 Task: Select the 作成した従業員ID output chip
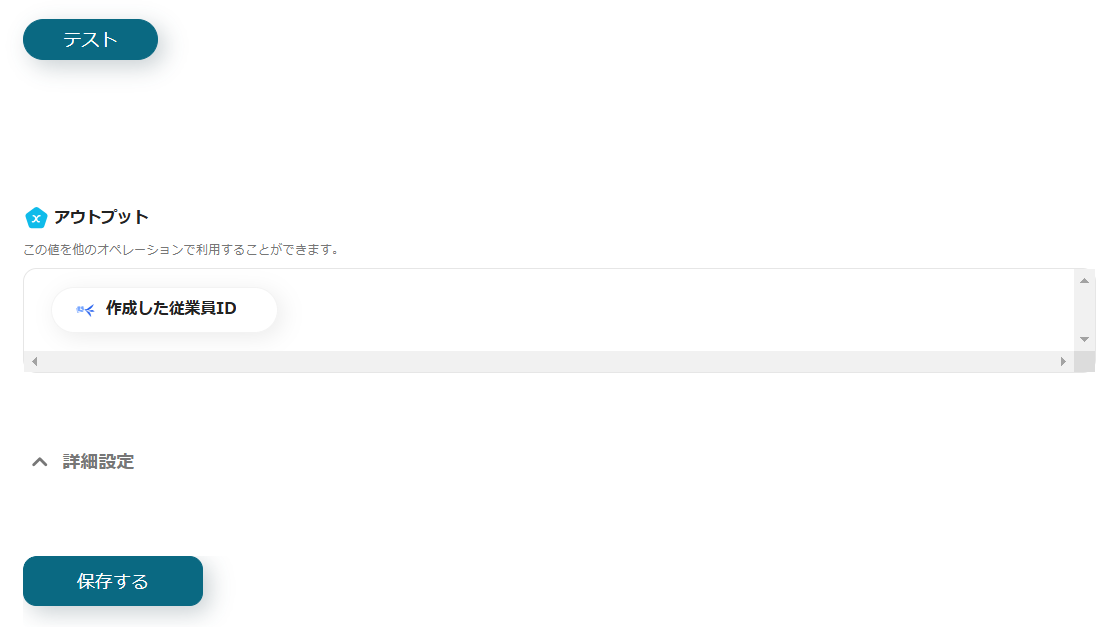[x=164, y=309]
